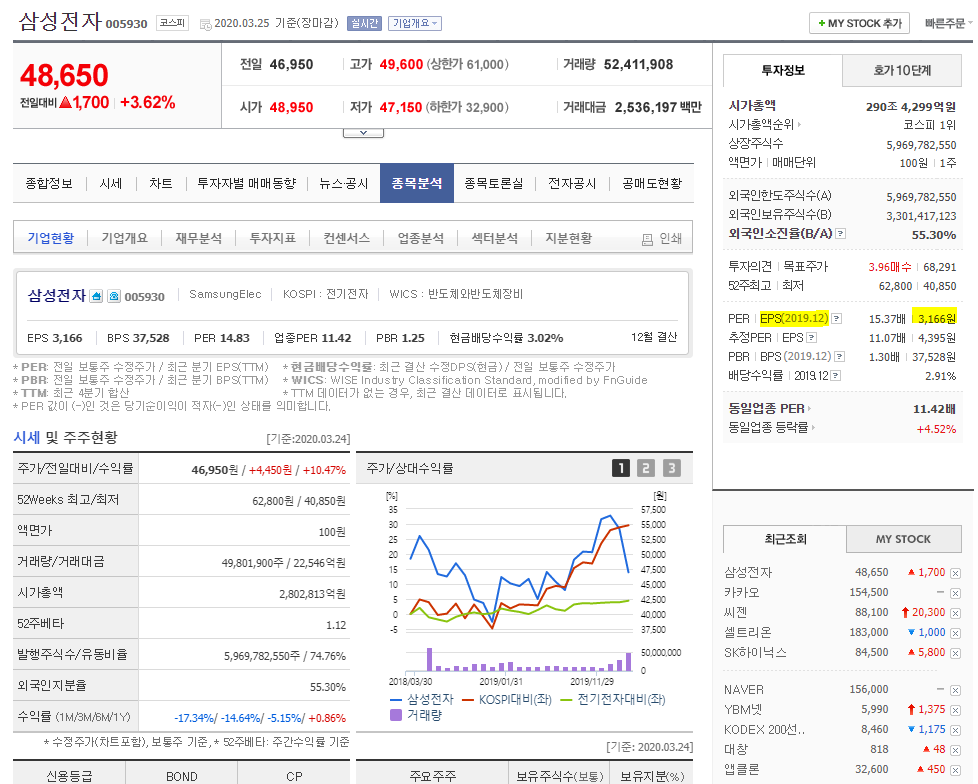
Task: Open 셀트리온 in recent list
Action: click(747, 632)
